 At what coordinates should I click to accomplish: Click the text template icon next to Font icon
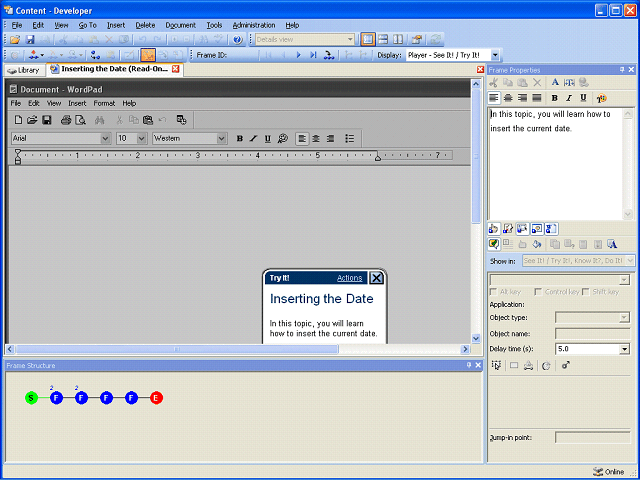pos(569,82)
